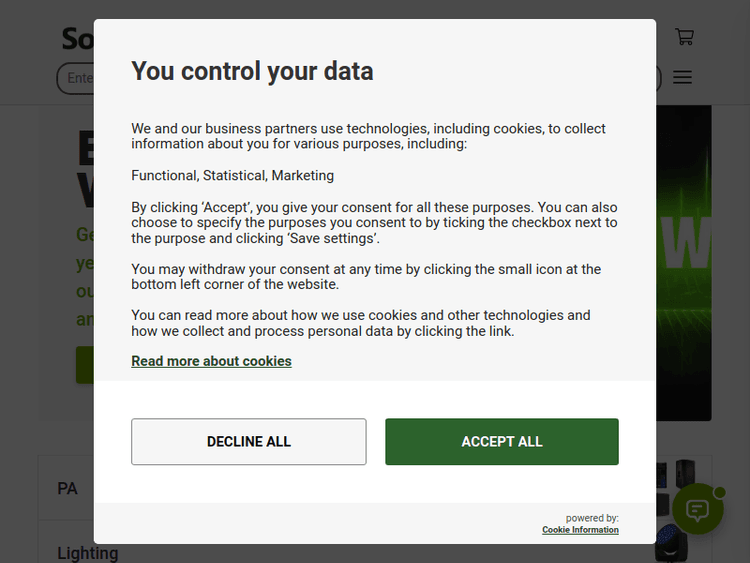750x563 pixels.
Task: Click the lighting fixture image beside Lighting
Action: (670, 548)
